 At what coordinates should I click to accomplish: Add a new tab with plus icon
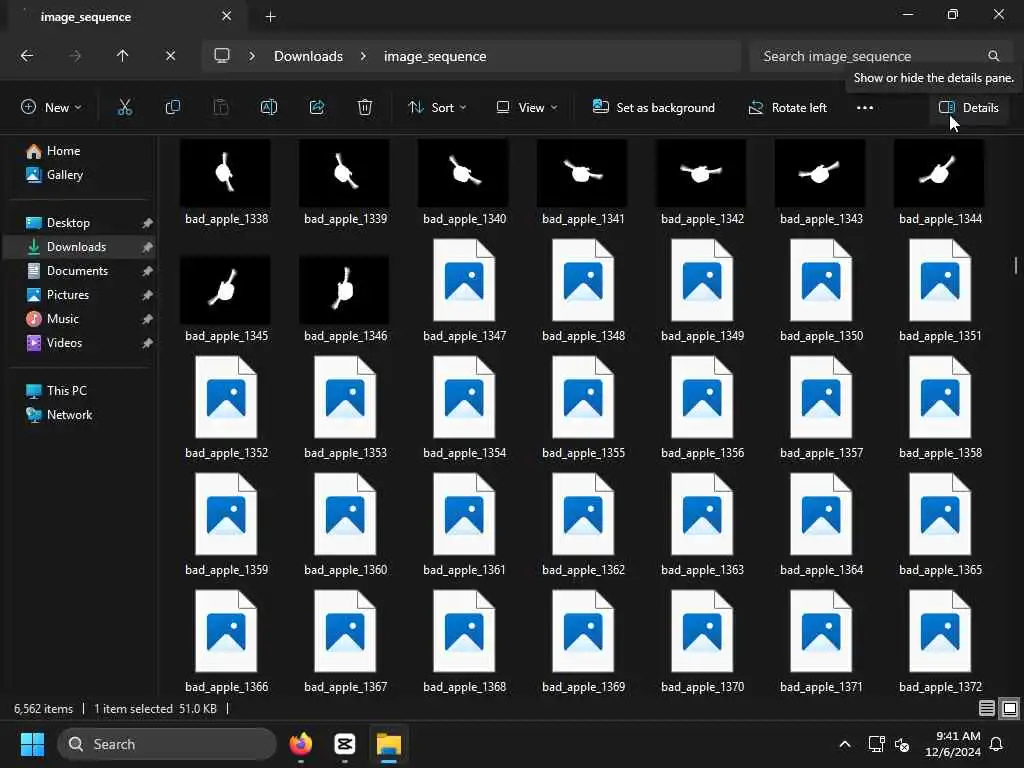click(x=270, y=17)
